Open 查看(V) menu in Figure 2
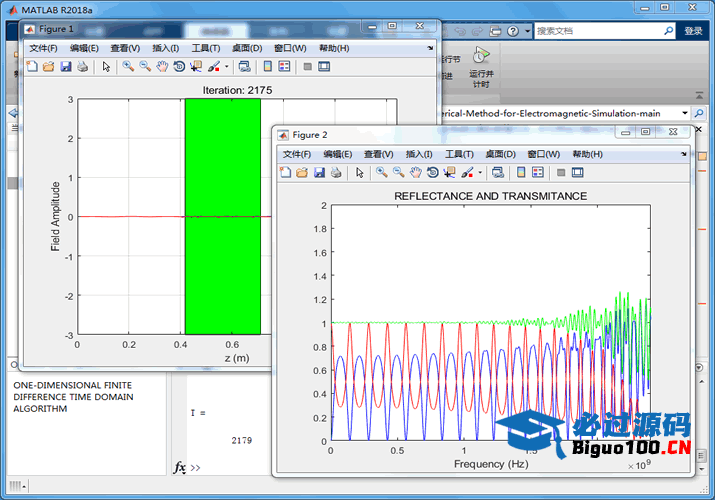The height and width of the screenshot is (500, 715). 378,154
